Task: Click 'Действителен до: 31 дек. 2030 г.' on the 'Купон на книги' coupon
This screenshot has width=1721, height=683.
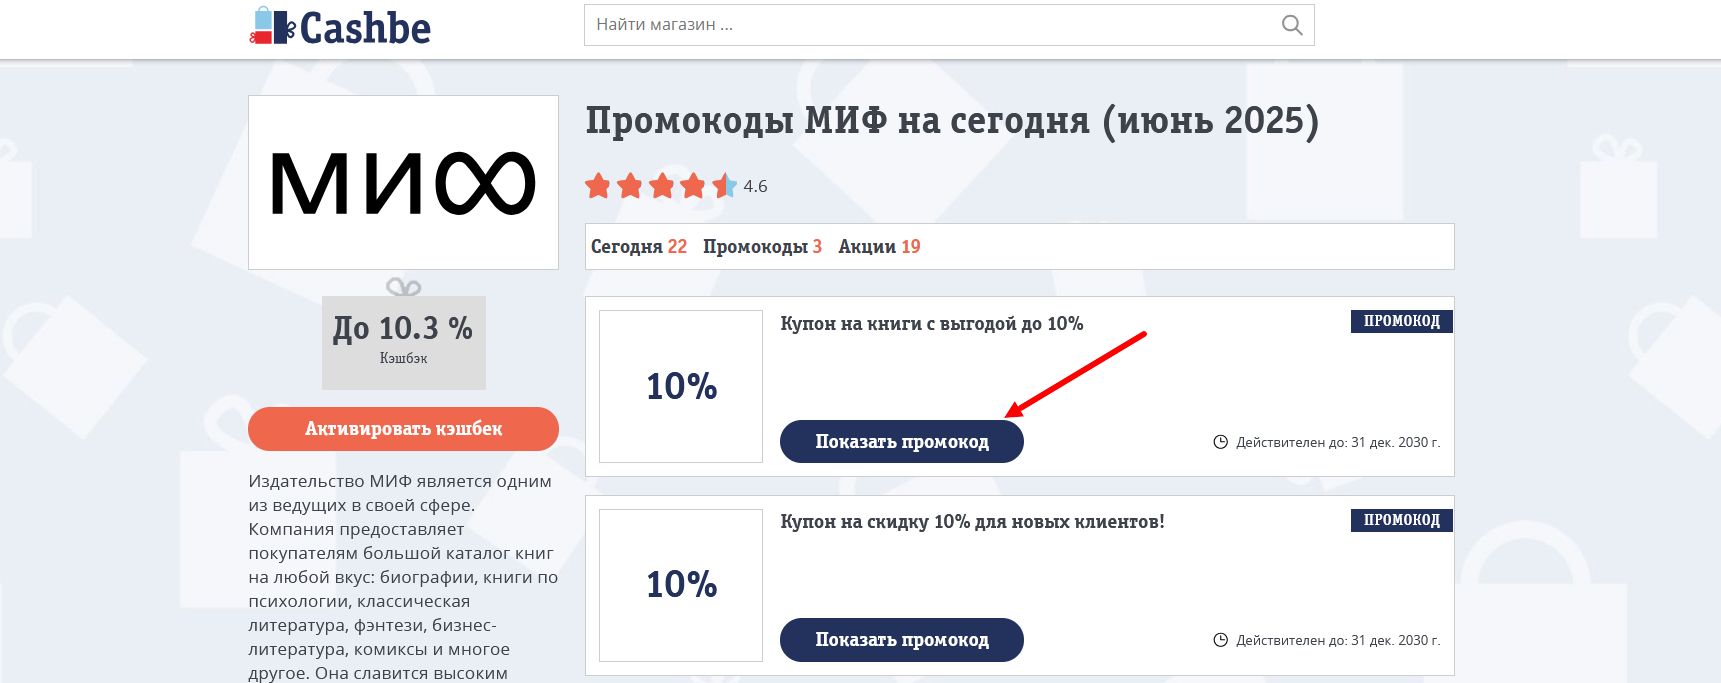Action: pyautogui.click(x=1338, y=442)
